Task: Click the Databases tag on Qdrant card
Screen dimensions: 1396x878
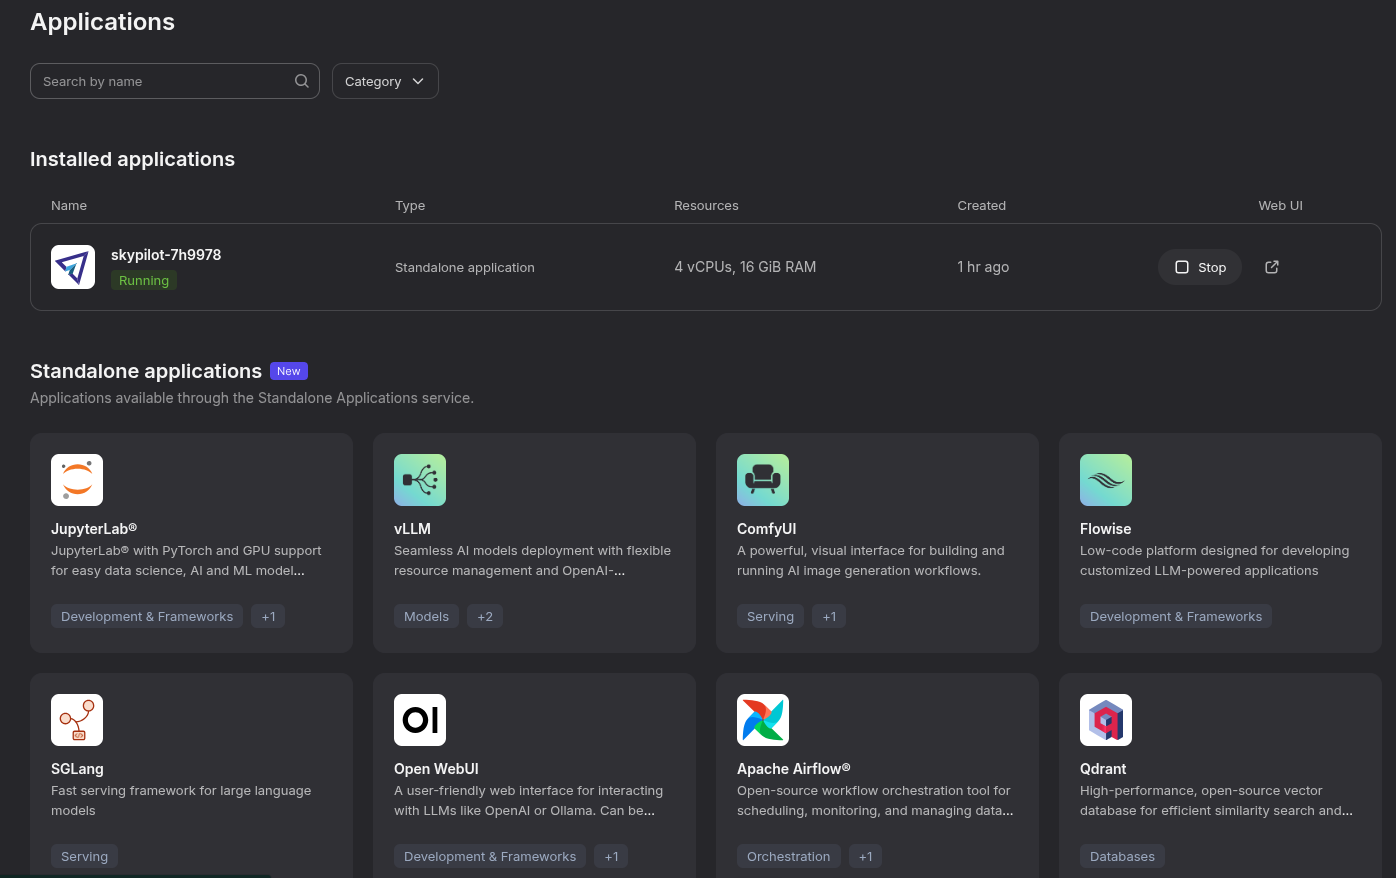Action: pyautogui.click(x=1122, y=856)
